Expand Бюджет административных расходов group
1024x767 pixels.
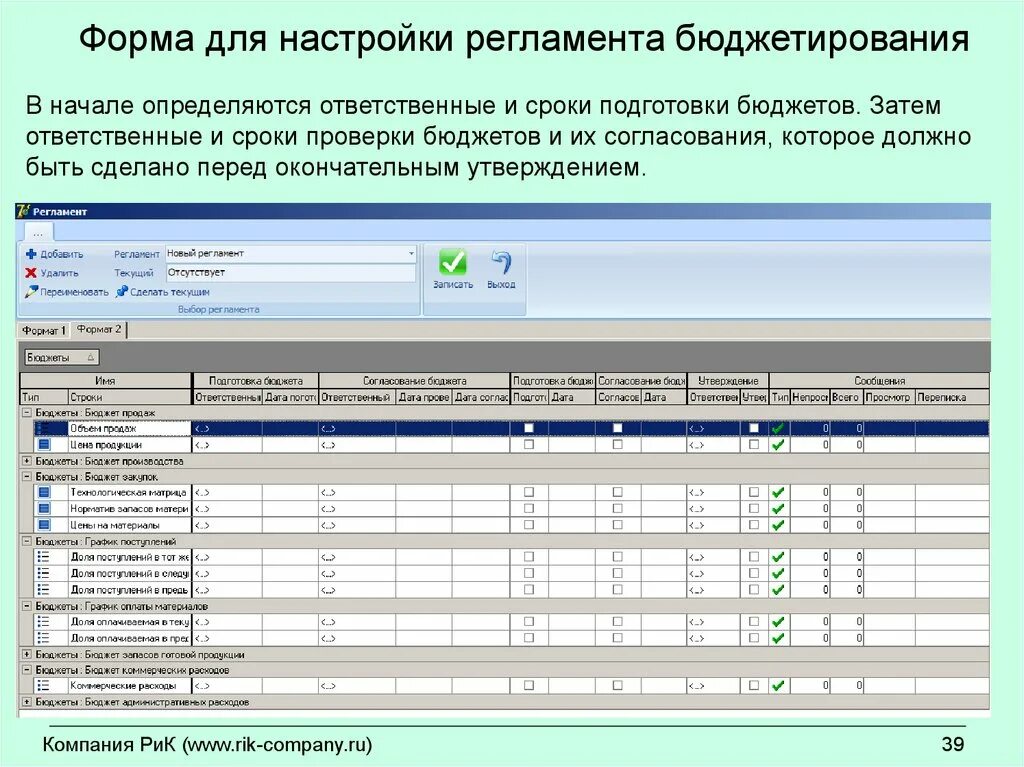point(27,702)
